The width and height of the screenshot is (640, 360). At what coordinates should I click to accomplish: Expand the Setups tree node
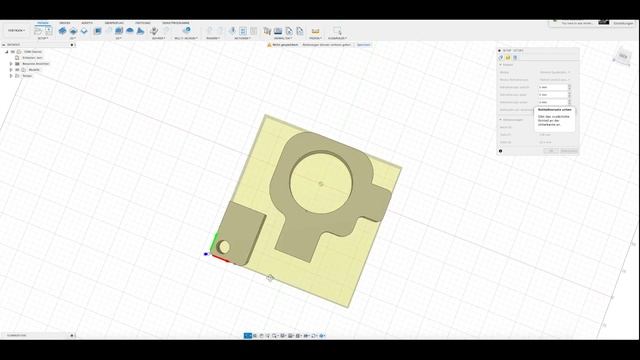pos(11,76)
